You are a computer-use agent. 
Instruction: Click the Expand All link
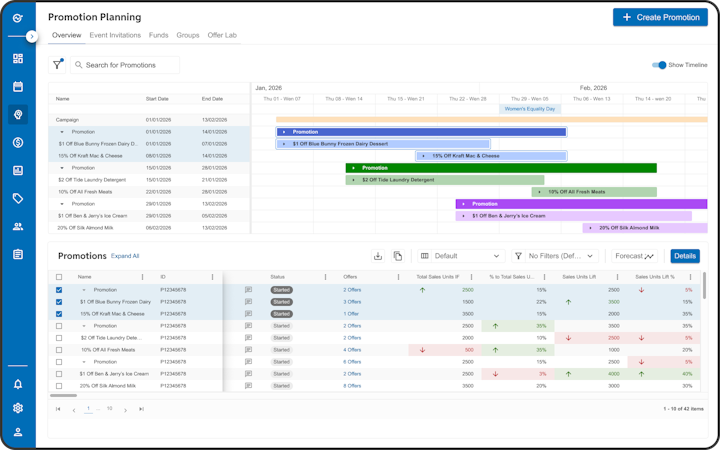coord(125,256)
